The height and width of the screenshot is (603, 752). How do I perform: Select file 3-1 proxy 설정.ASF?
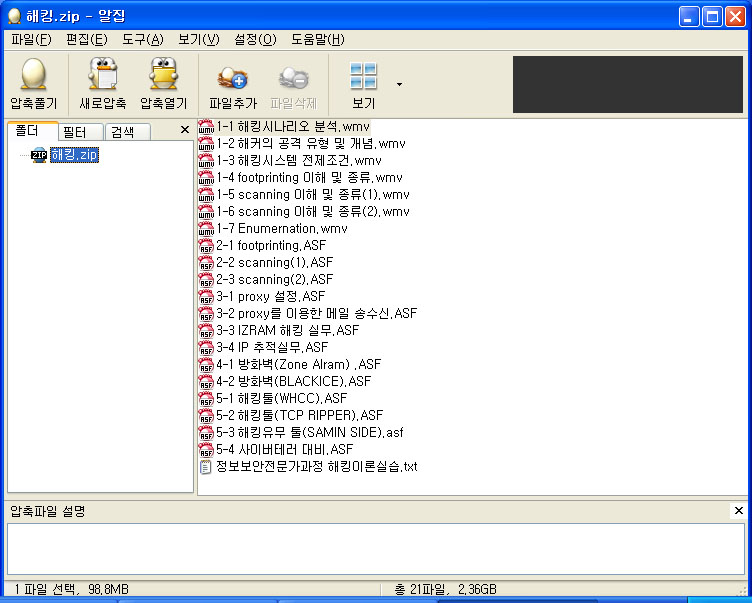(x=270, y=296)
